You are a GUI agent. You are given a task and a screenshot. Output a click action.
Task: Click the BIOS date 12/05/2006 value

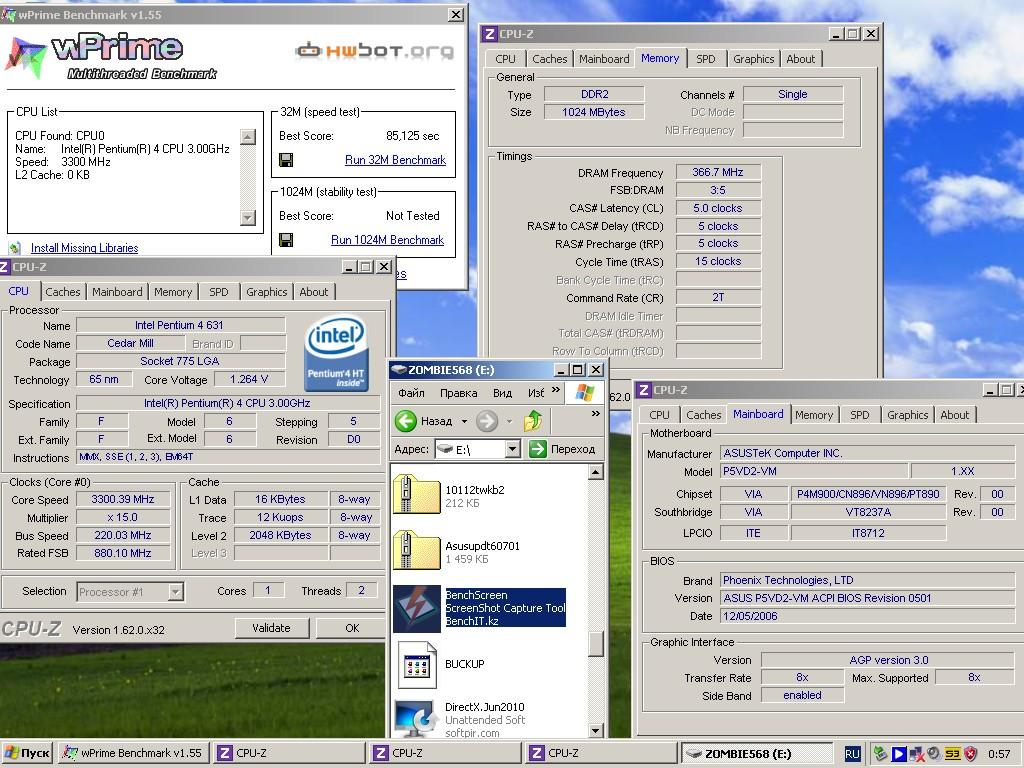pos(867,616)
